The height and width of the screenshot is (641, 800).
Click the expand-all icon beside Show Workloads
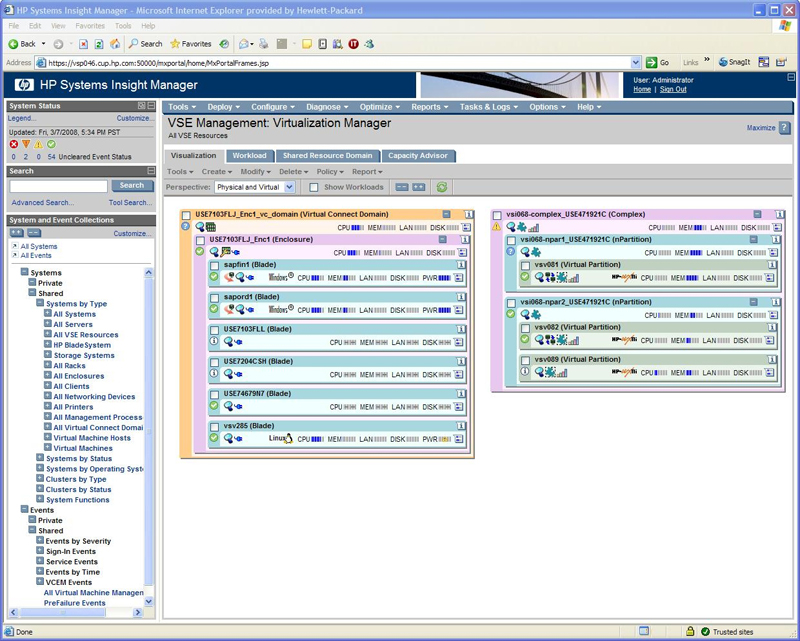(419, 187)
